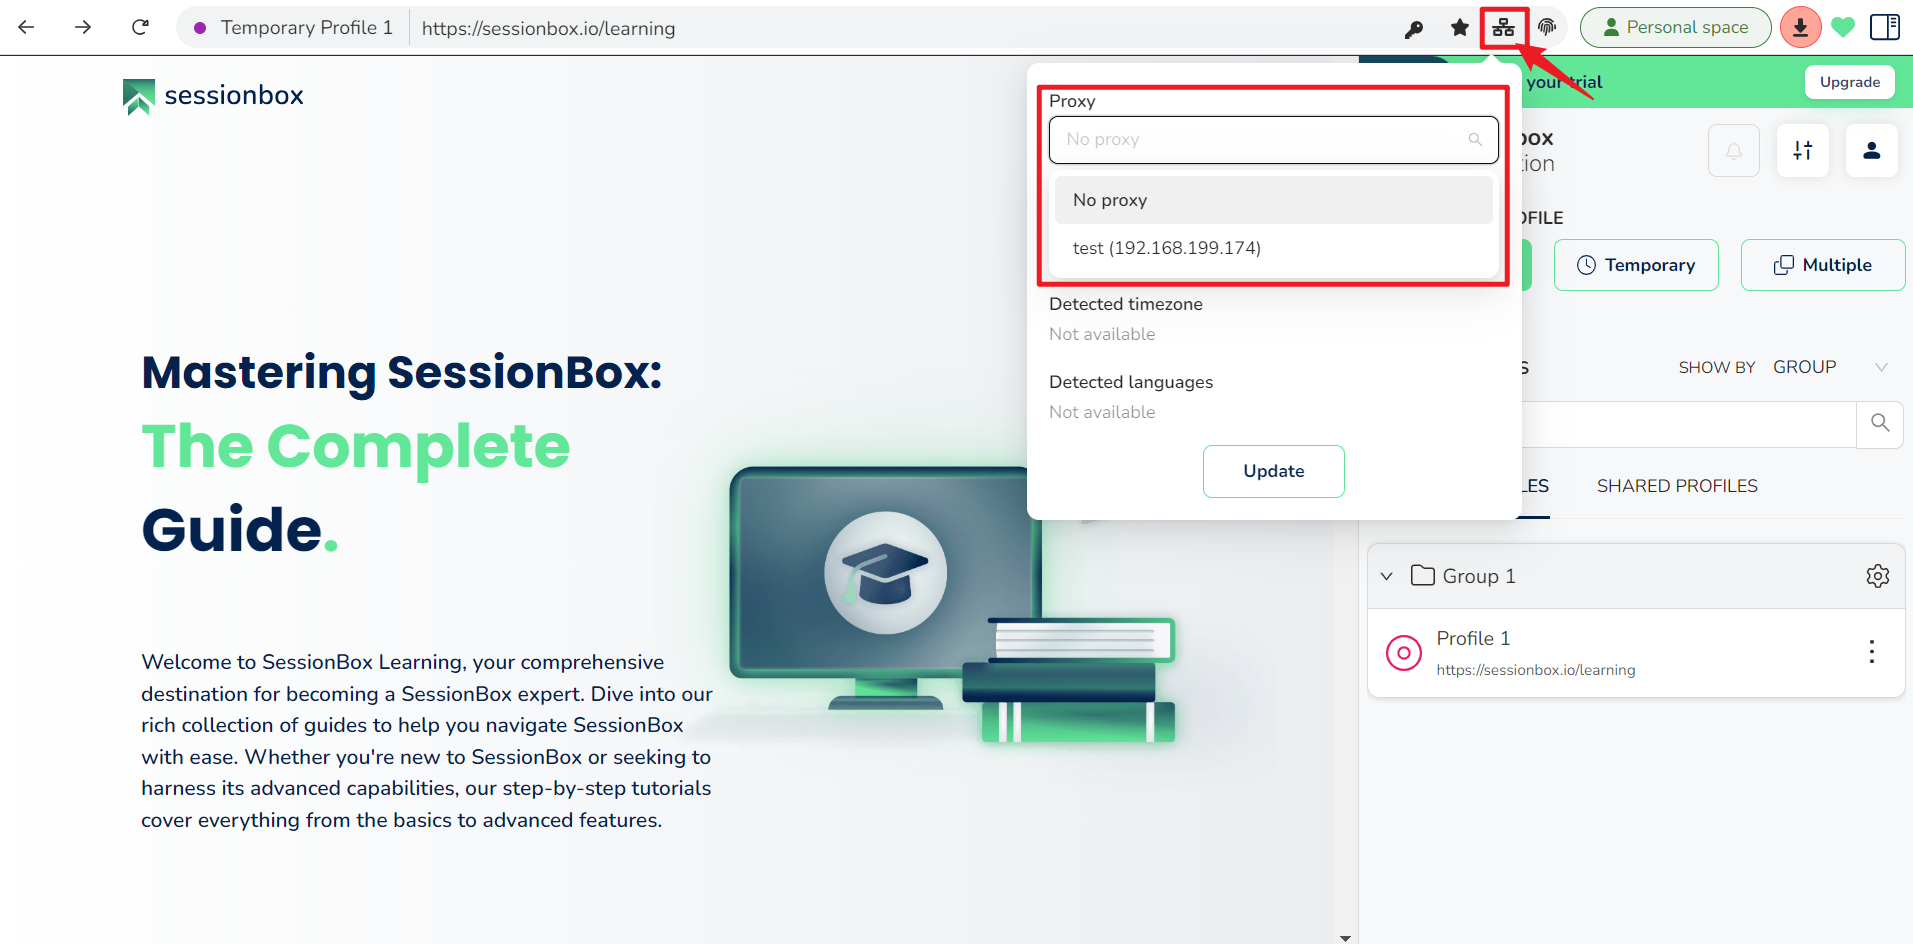Viewport: 1913px width, 944px height.
Task: Collapse Group 1 with its chevron
Action: (x=1386, y=575)
